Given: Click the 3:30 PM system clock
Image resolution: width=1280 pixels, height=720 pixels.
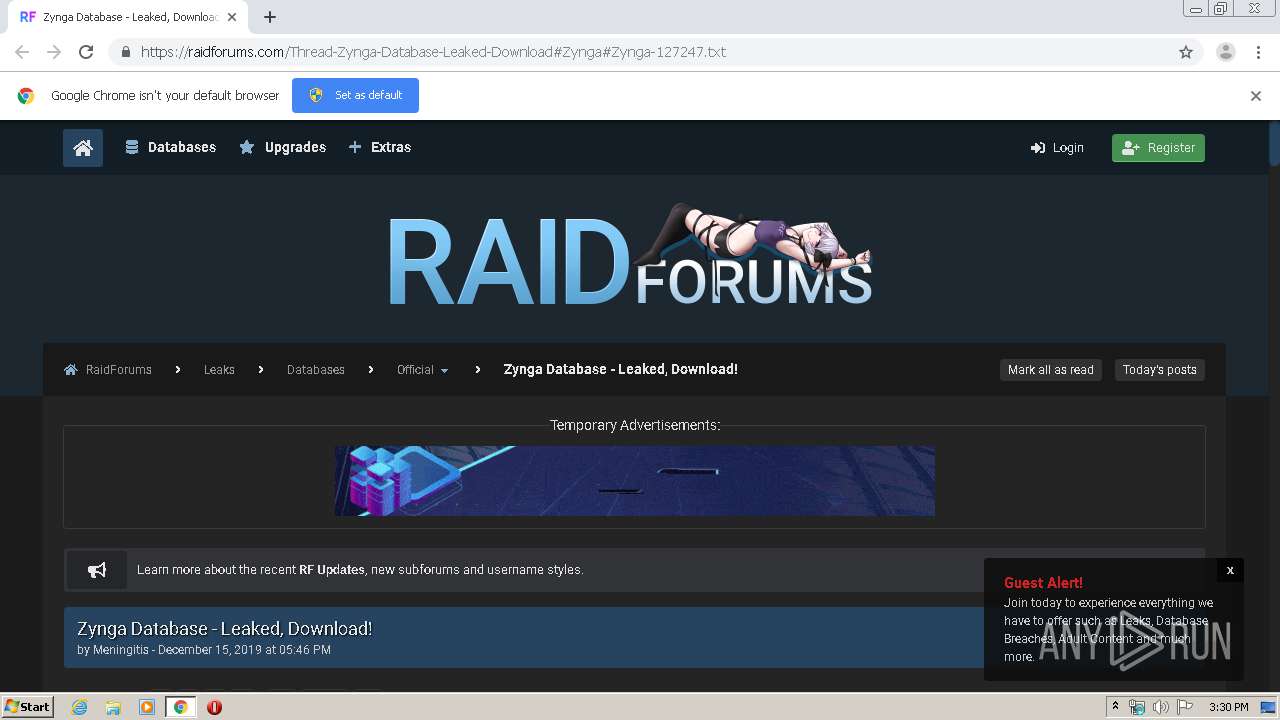Looking at the screenshot, I should (x=1228, y=707).
